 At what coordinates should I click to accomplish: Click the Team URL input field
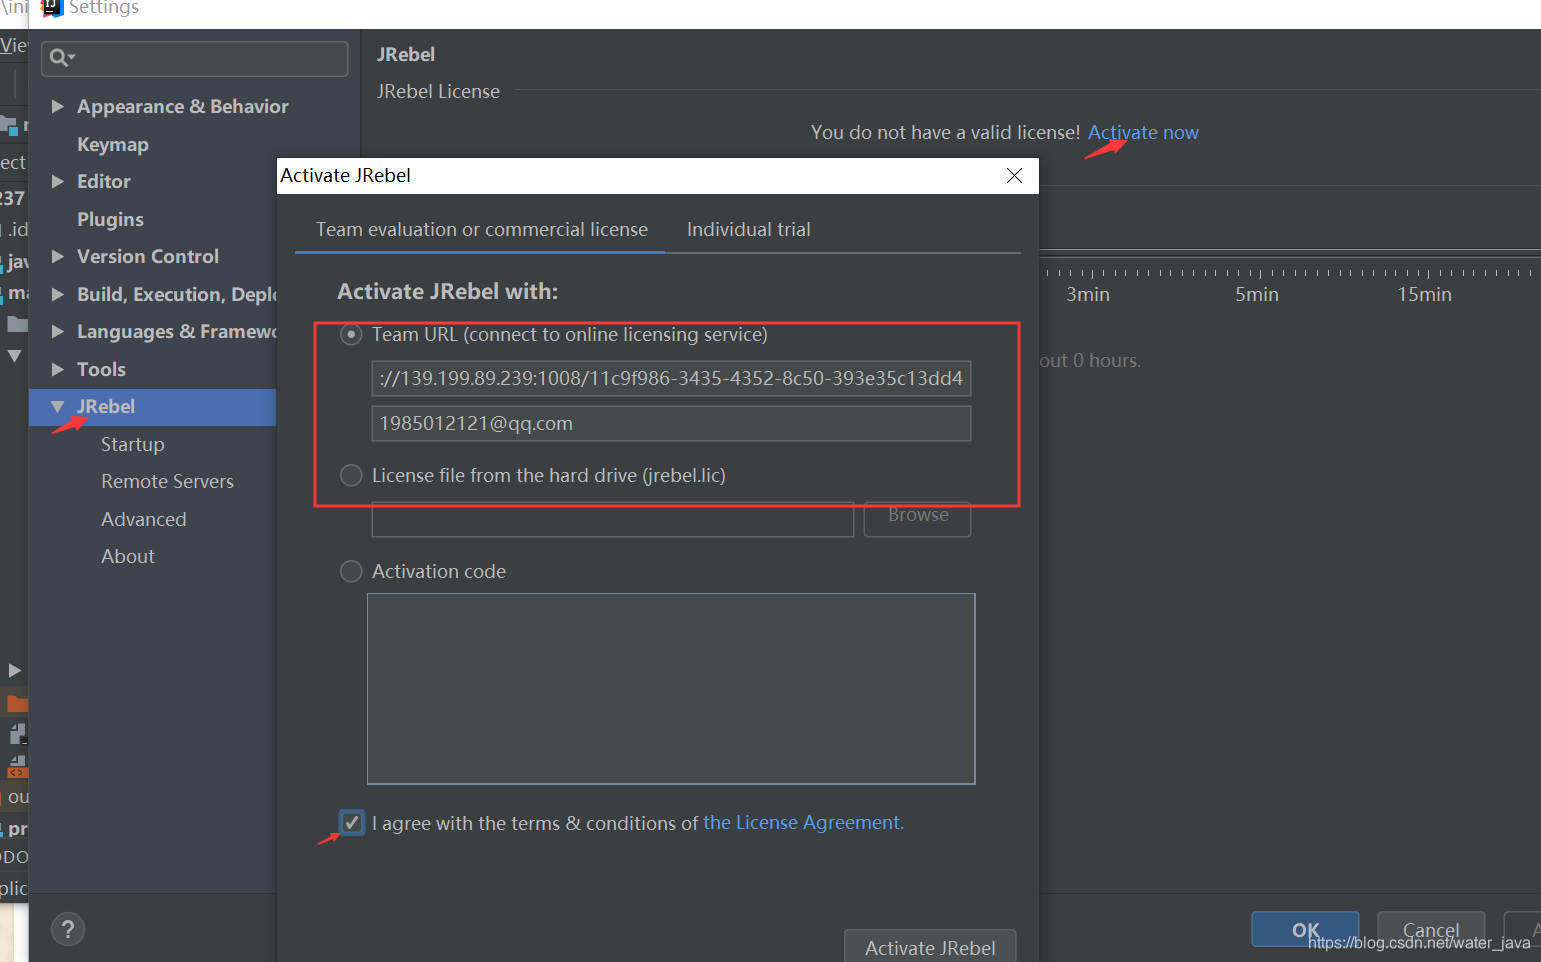tap(671, 379)
